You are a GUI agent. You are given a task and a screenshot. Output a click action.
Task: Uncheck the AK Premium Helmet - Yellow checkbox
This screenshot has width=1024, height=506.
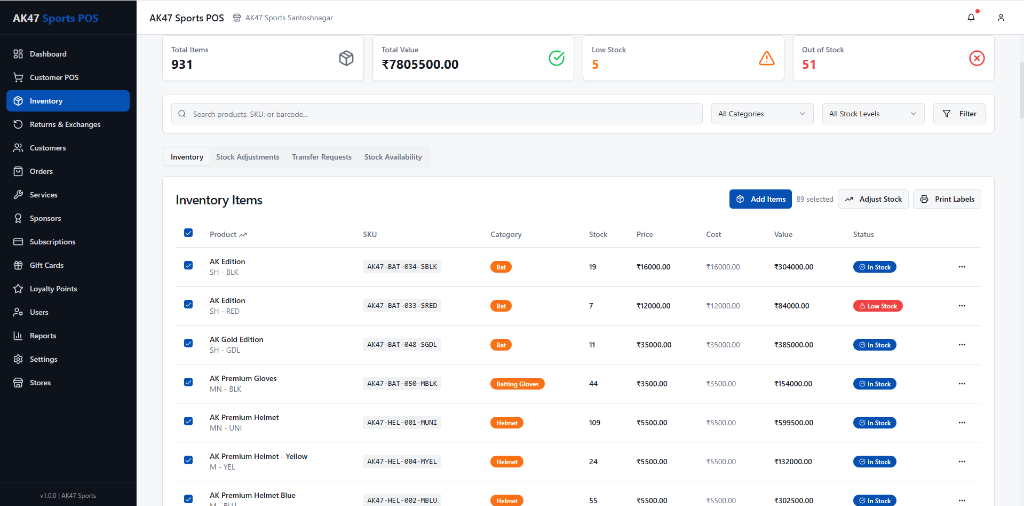point(188,460)
